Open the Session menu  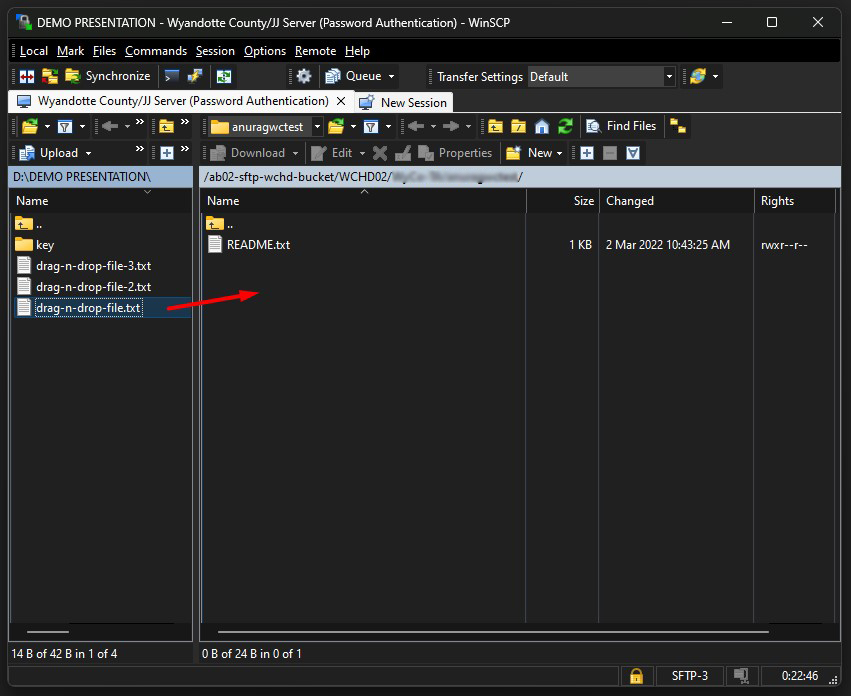(215, 51)
